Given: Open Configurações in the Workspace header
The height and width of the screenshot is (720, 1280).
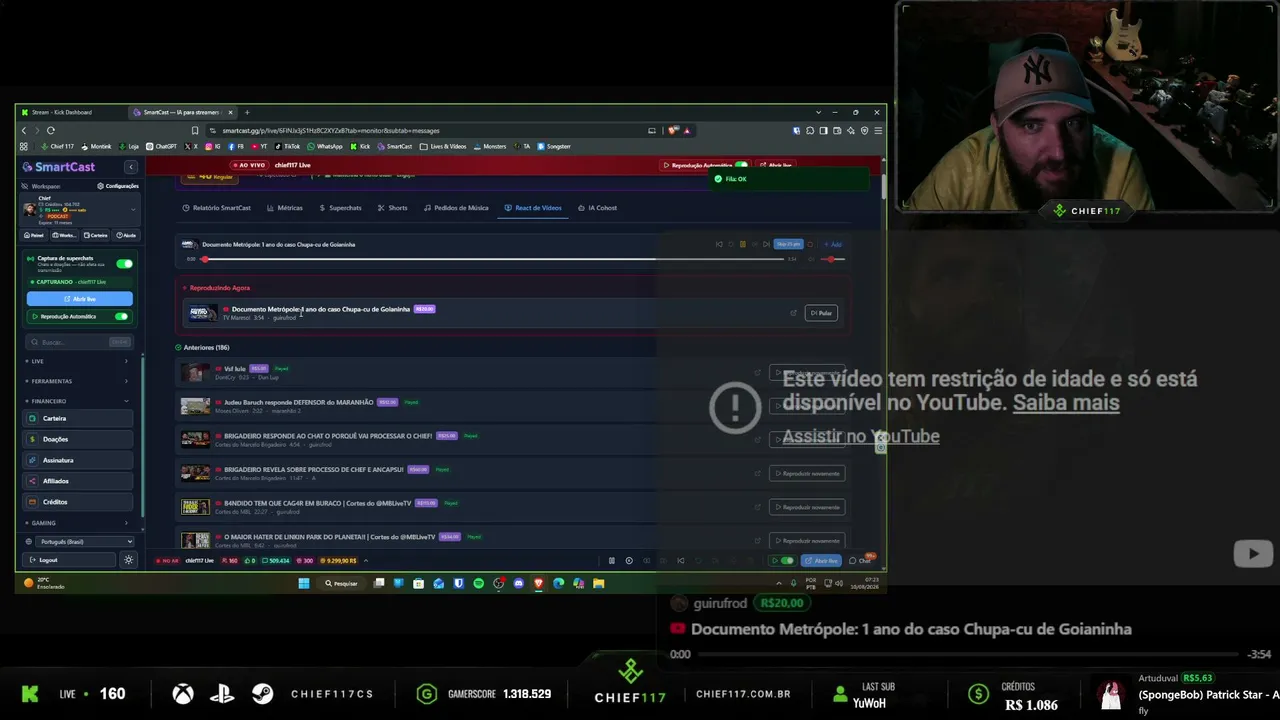Looking at the screenshot, I should (118, 186).
